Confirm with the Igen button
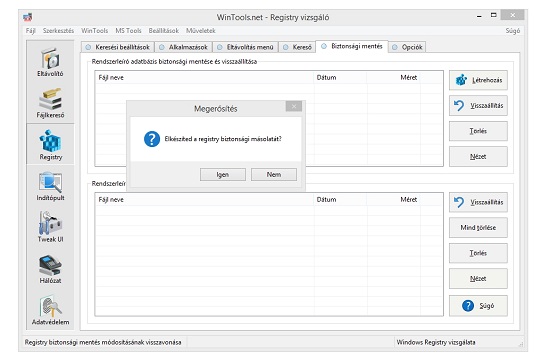The image size is (550, 363). 223,175
